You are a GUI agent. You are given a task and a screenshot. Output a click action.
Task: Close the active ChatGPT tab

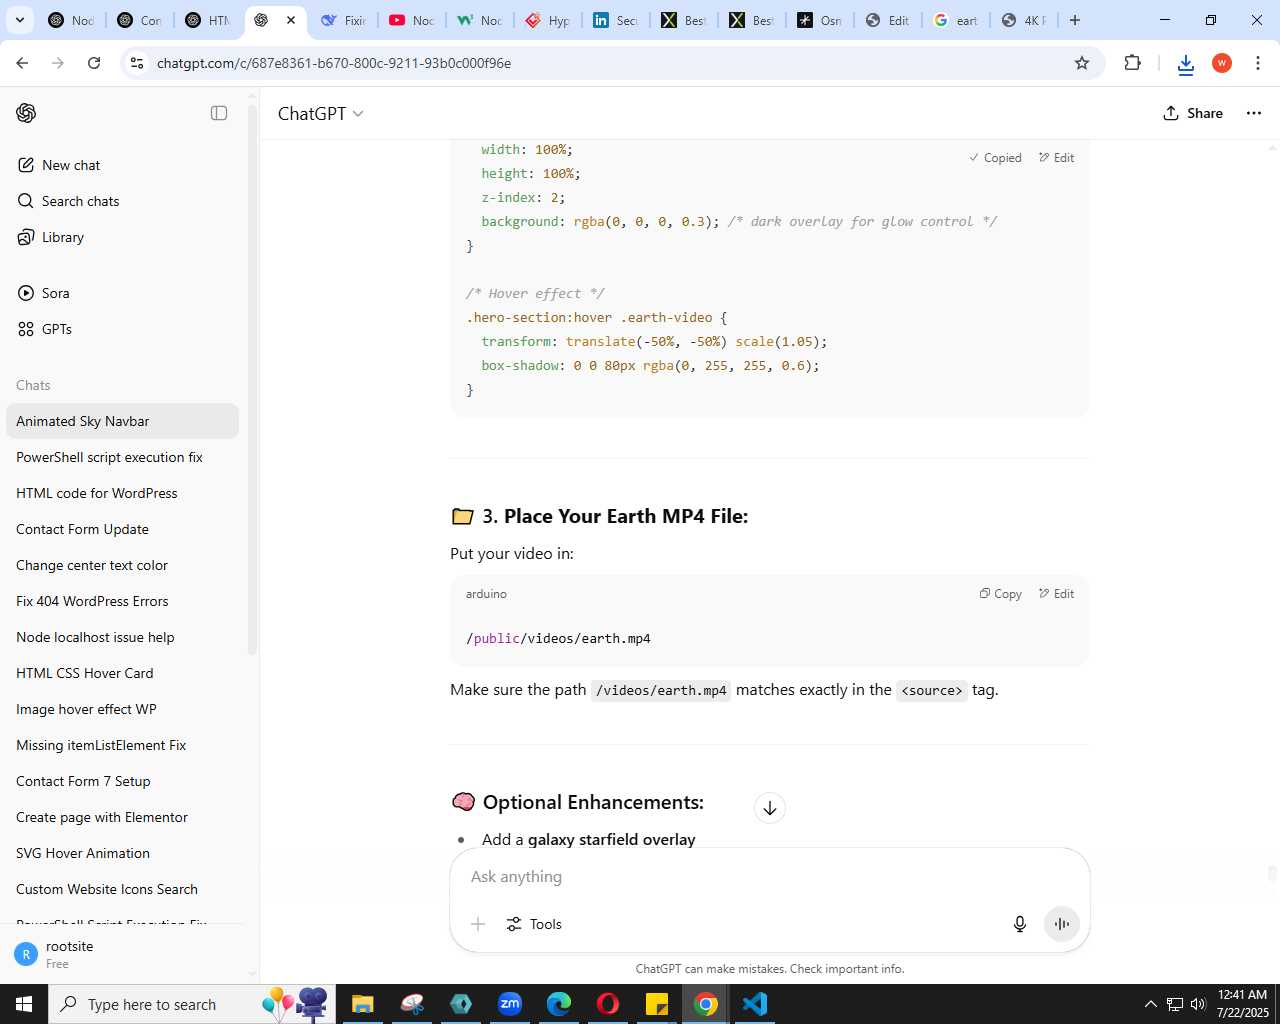pyautogui.click(x=291, y=20)
